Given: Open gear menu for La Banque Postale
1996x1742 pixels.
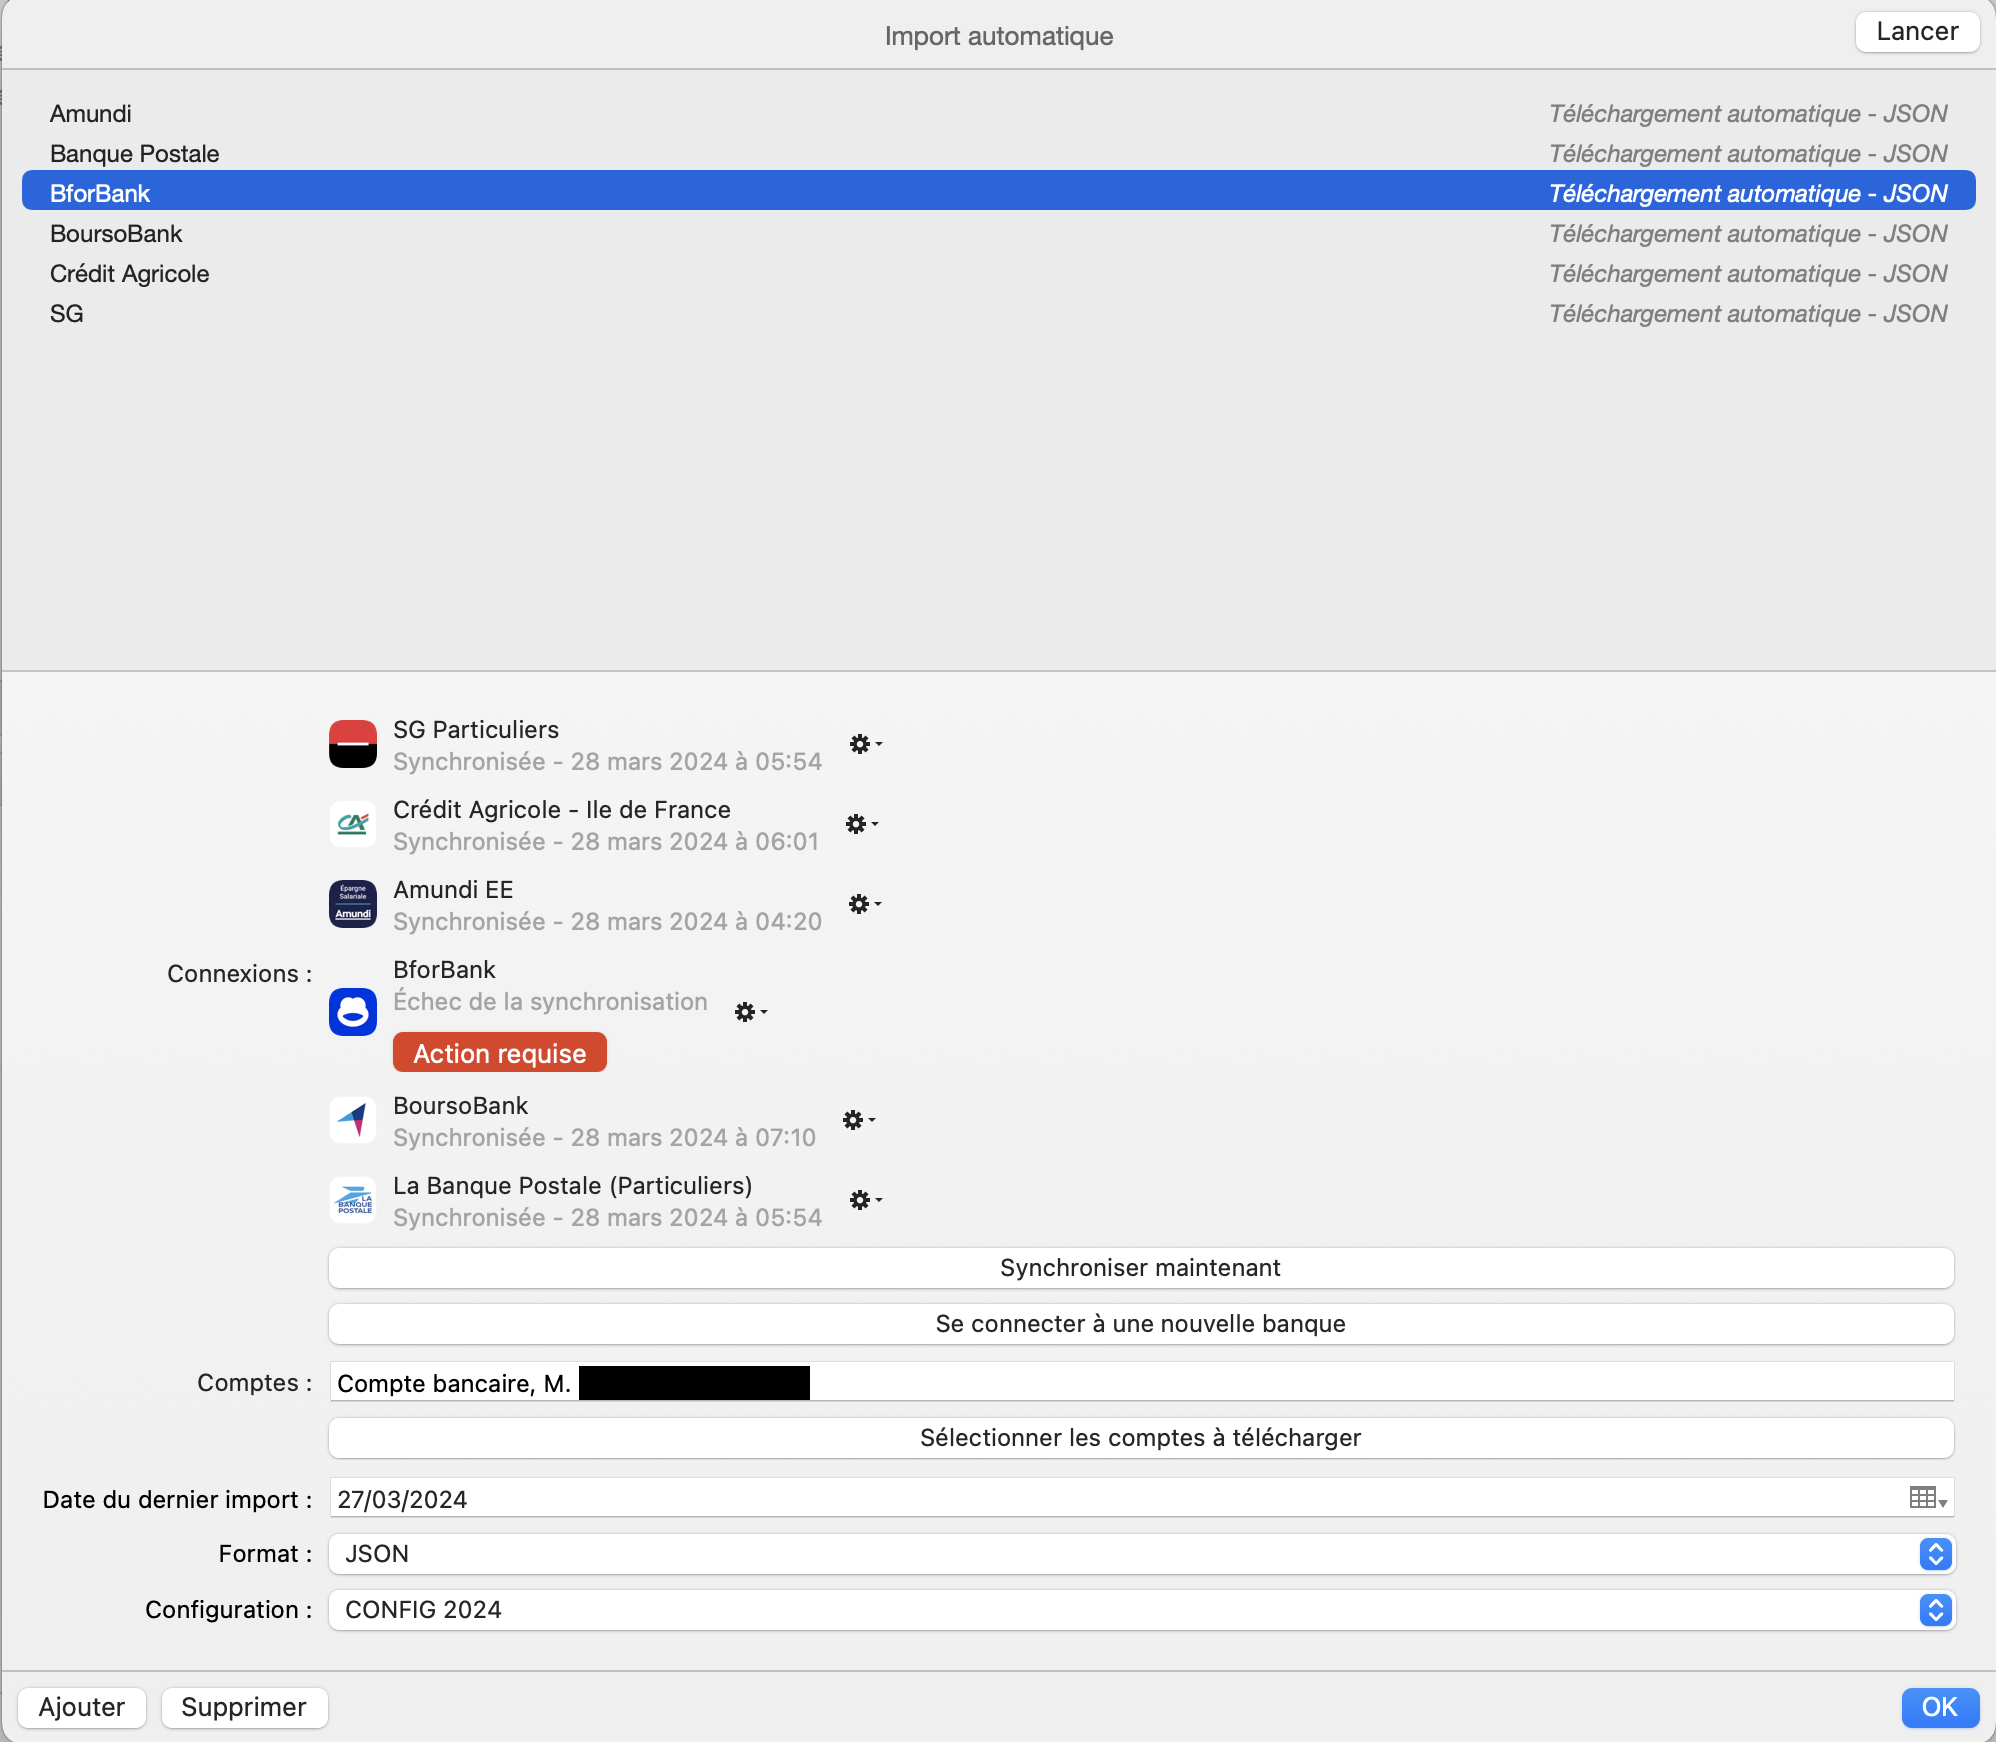Looking at the screenshot, I should [865, 1200].
